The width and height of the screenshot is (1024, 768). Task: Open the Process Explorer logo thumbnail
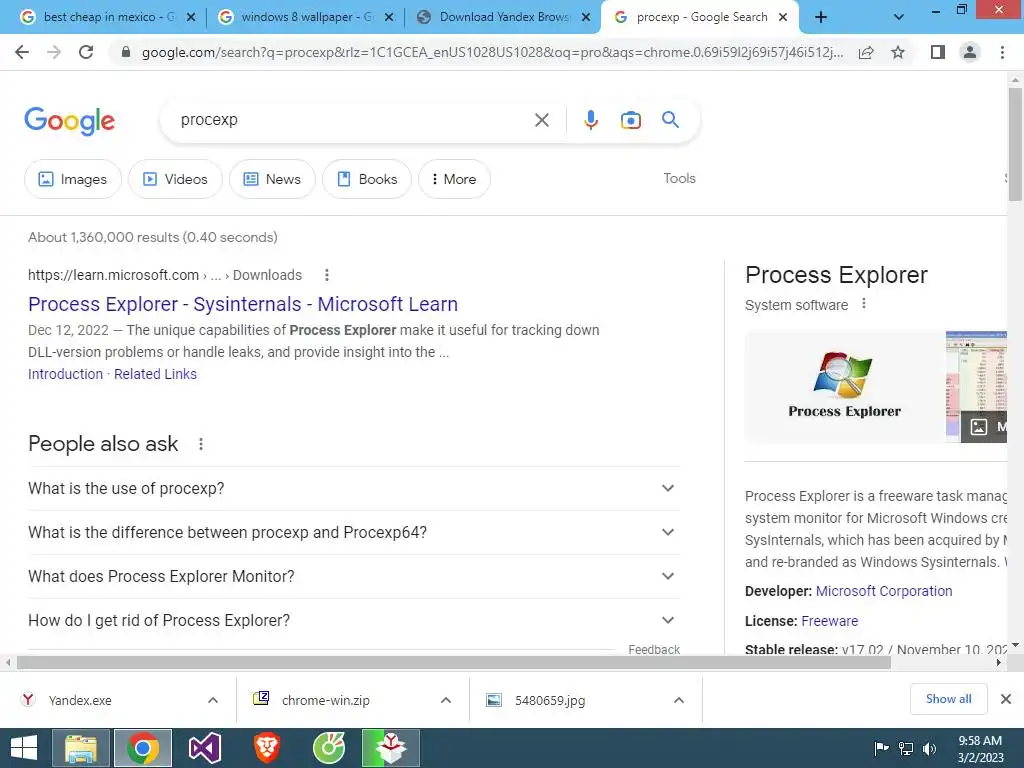tap(844, 387)
